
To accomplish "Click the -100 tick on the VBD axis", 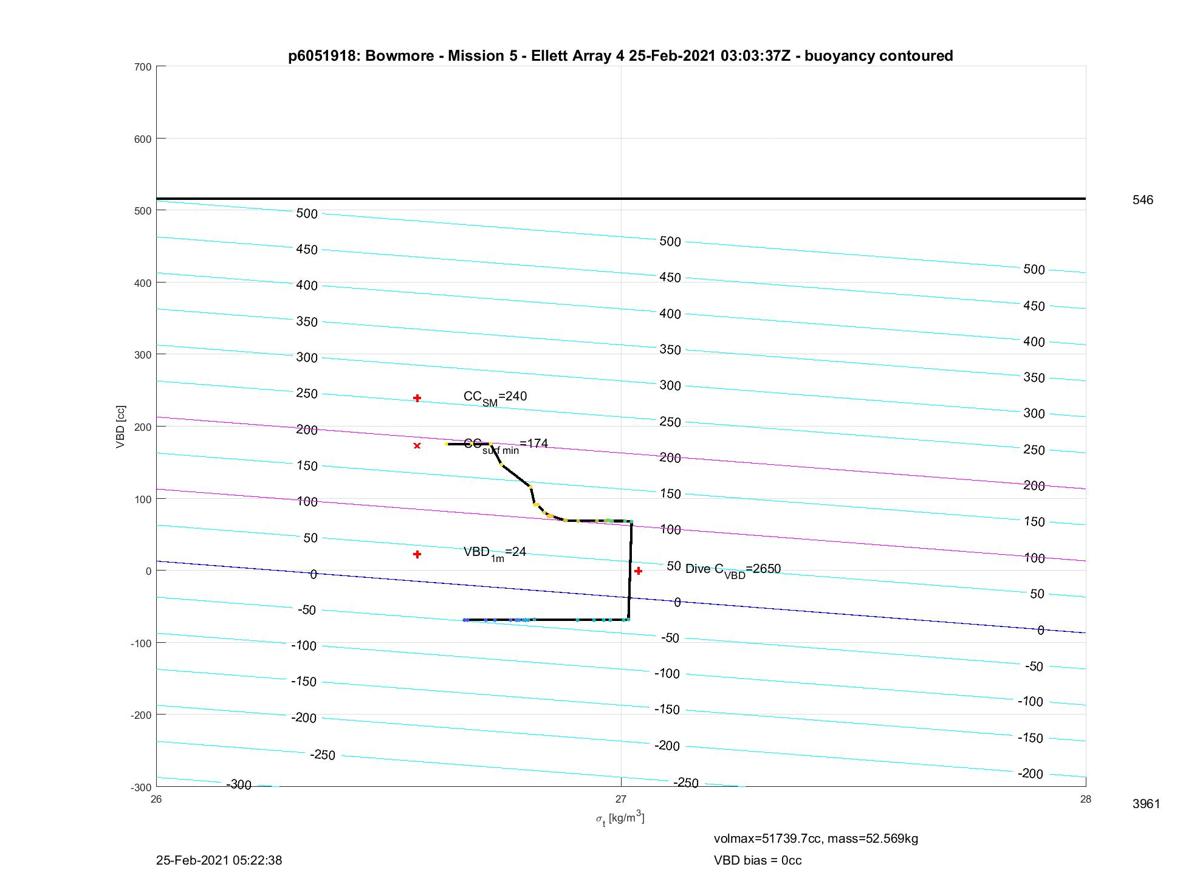I will point(140,643).
